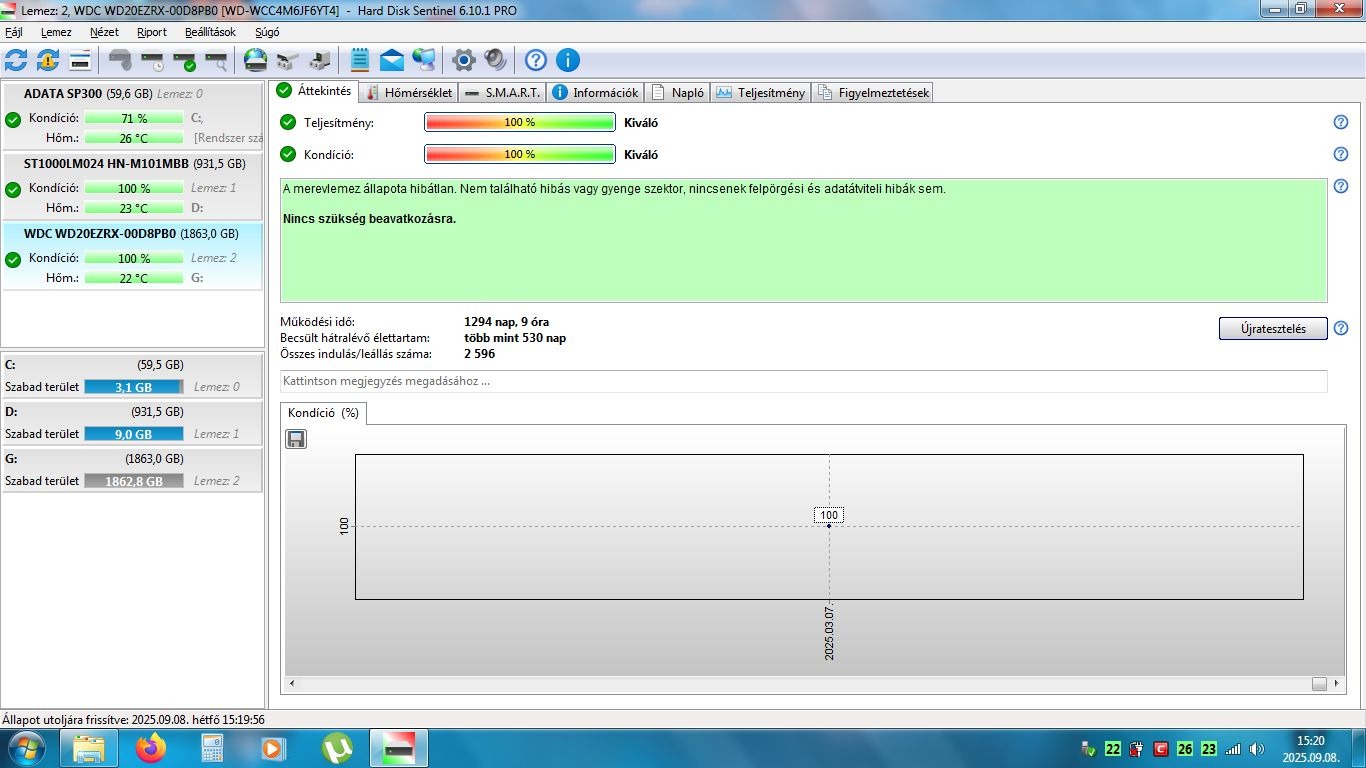Click the question mark help toolbar icon
Viewport: 1366px width, 768px height.
click(536, 60)
